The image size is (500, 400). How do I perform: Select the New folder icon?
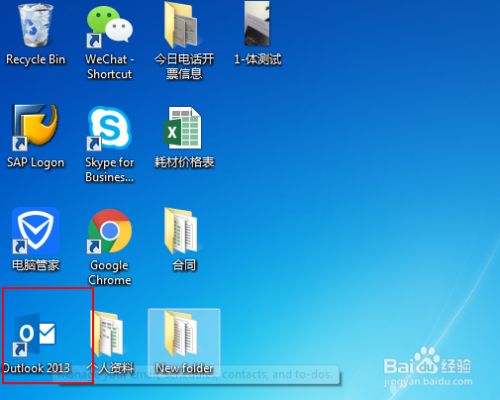coord(182,334)
